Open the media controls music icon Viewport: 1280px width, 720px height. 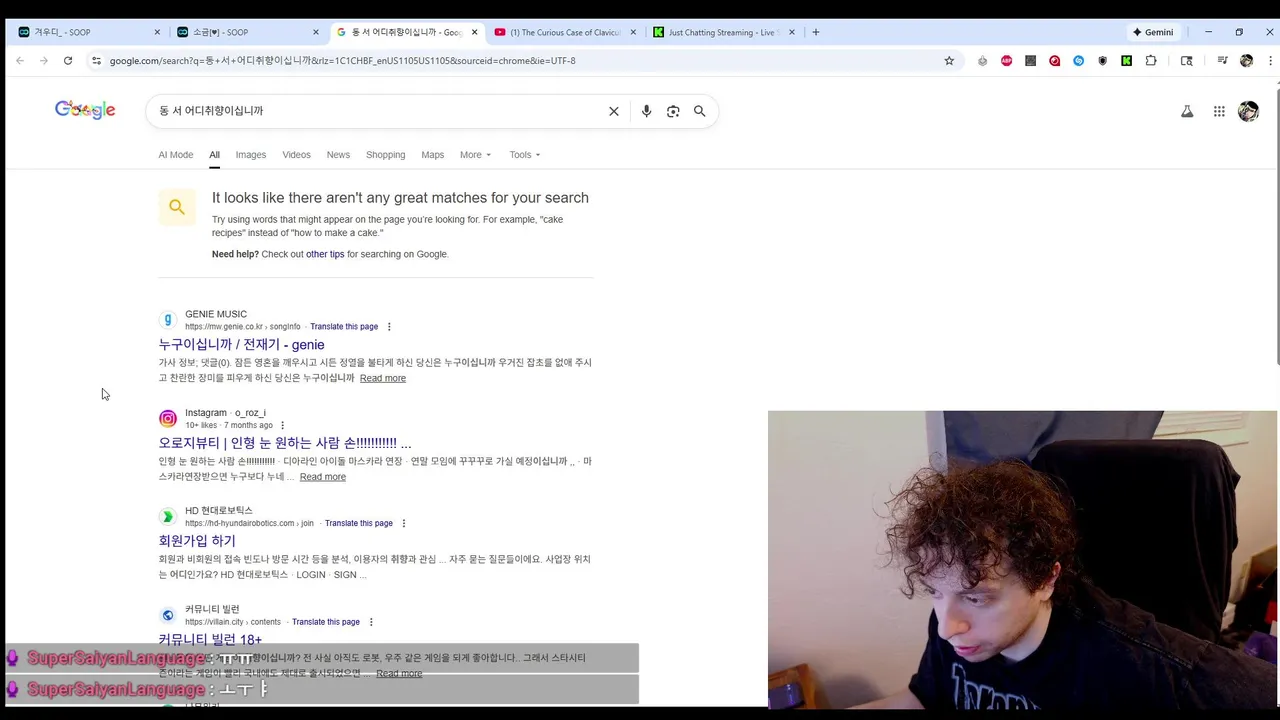tap(1222, 60)
